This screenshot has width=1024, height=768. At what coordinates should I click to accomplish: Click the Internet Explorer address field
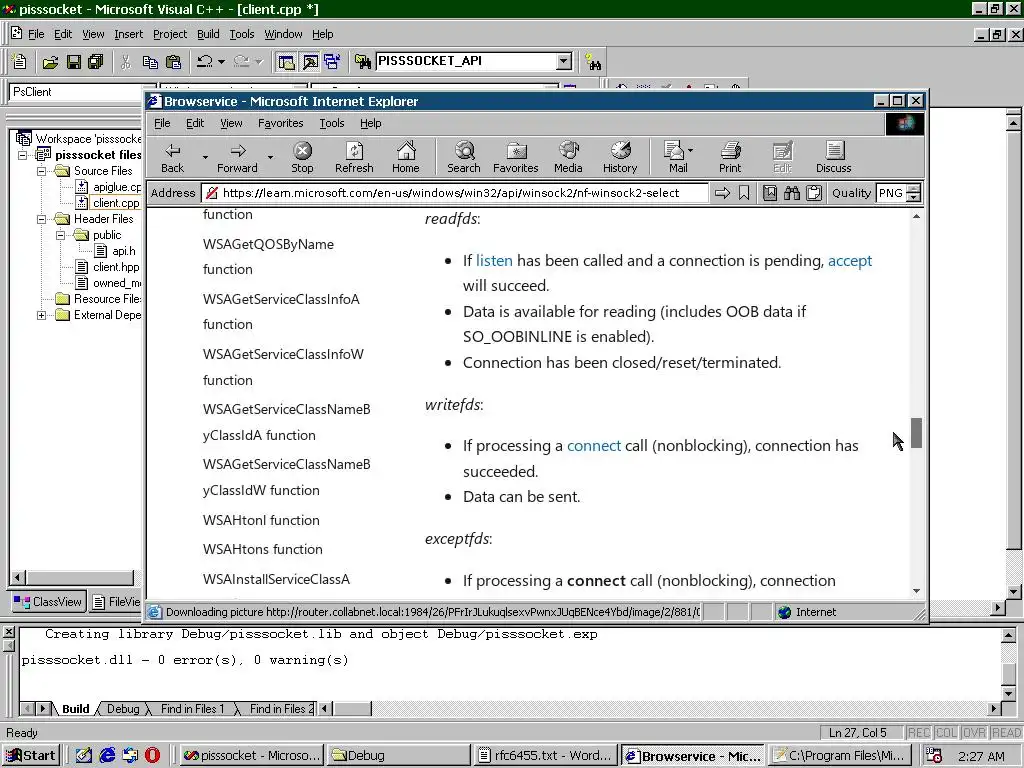coord(455,193)
